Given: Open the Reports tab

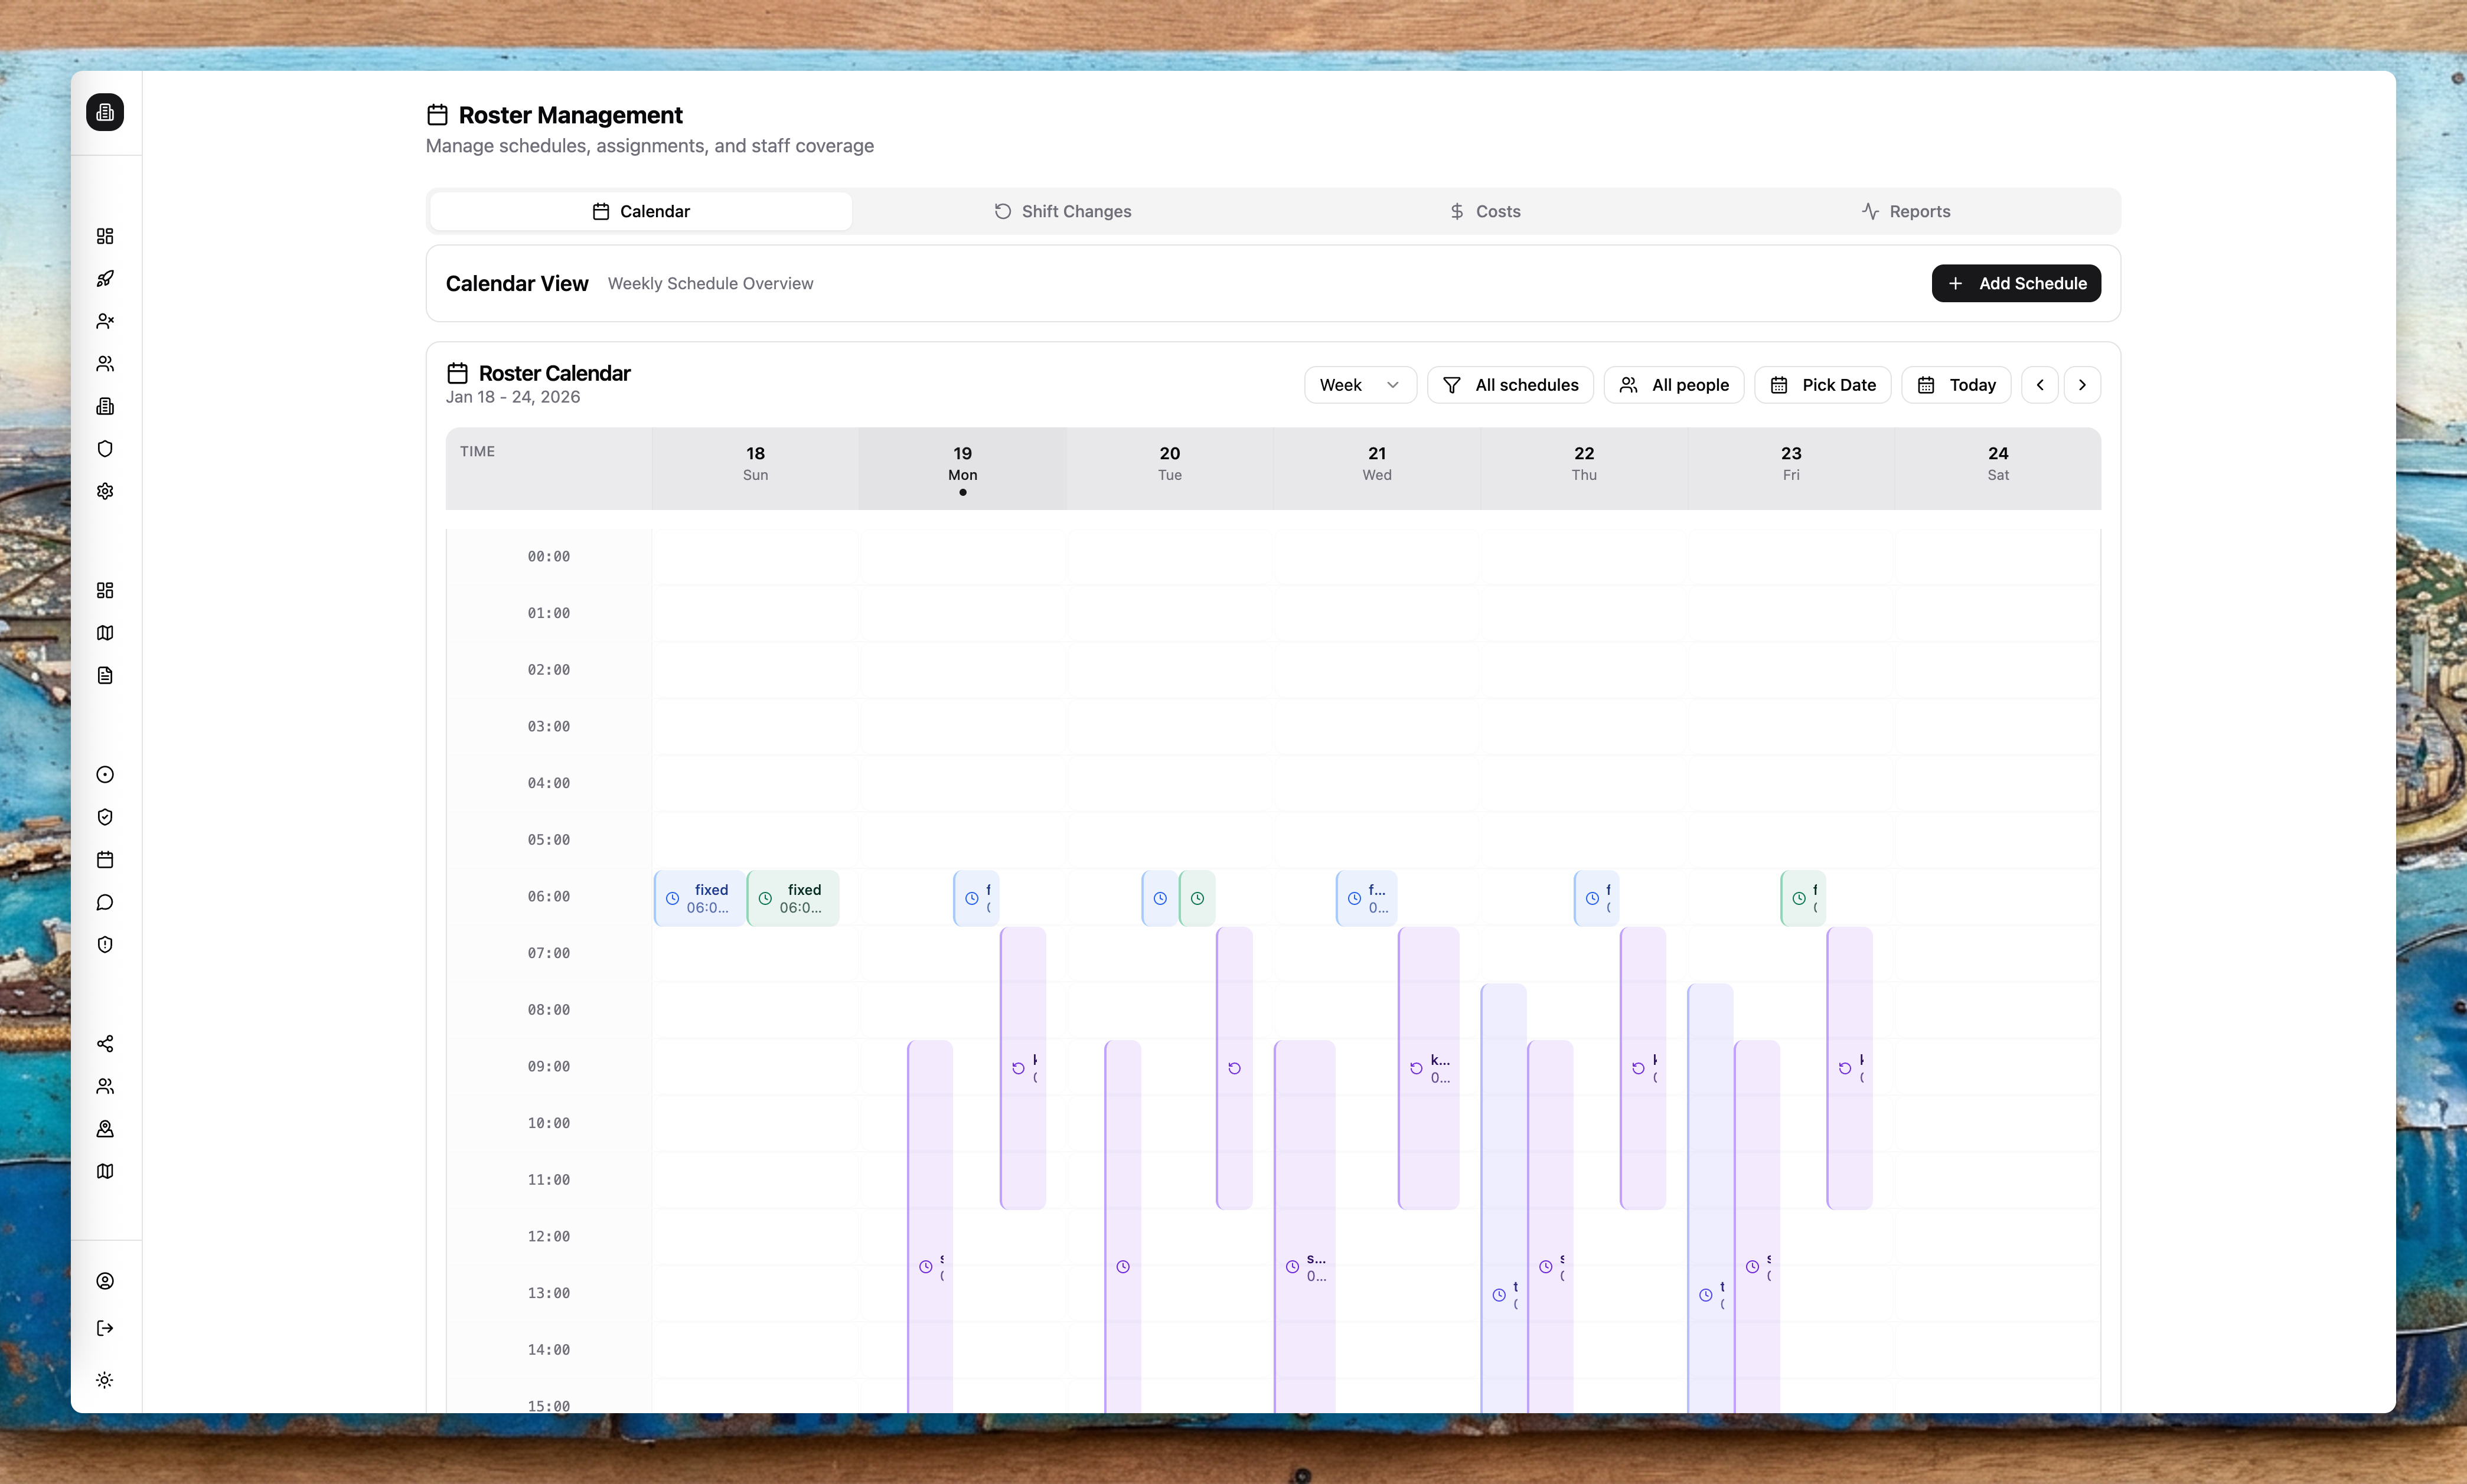Looking at the screenshot, I should pyautogui.click(x=1906, y=211).
